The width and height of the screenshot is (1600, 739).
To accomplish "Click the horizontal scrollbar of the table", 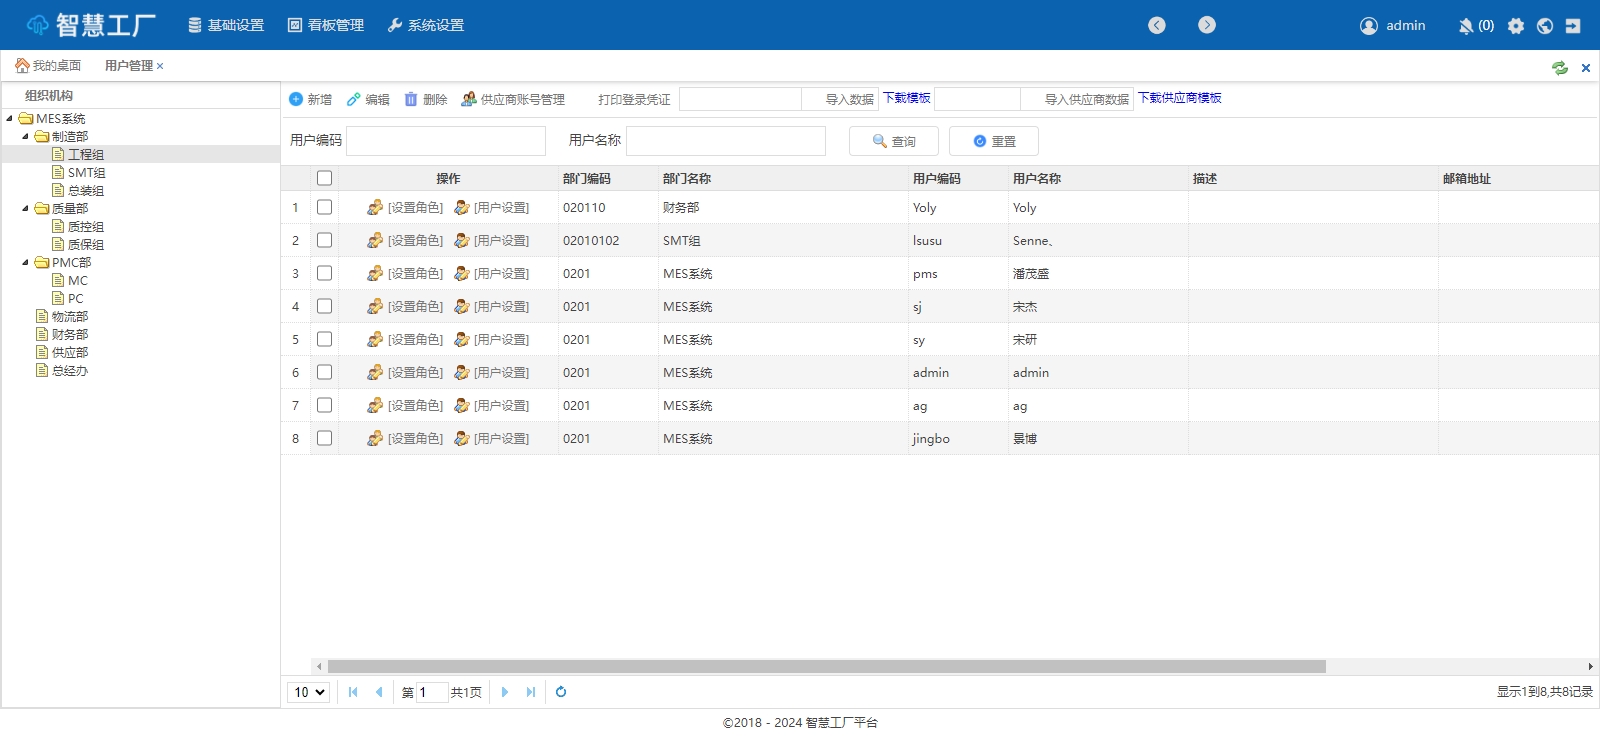I will [x=826, y=666].
